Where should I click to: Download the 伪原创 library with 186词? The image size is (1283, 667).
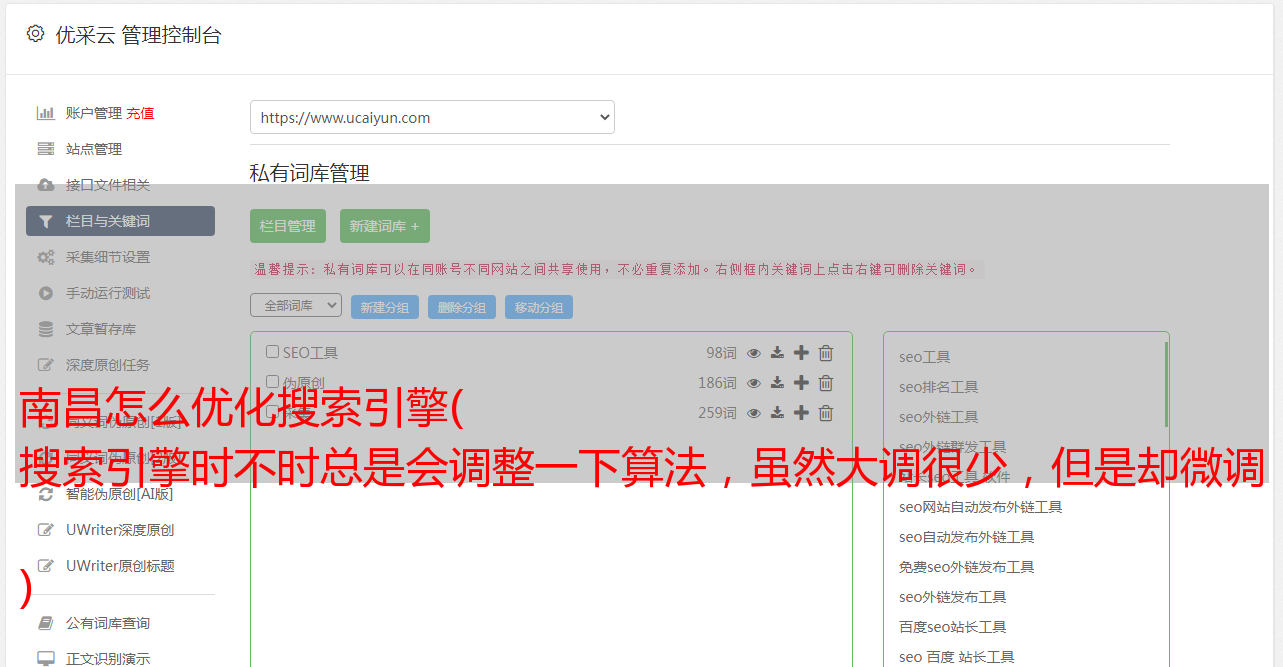click(777, 383)
